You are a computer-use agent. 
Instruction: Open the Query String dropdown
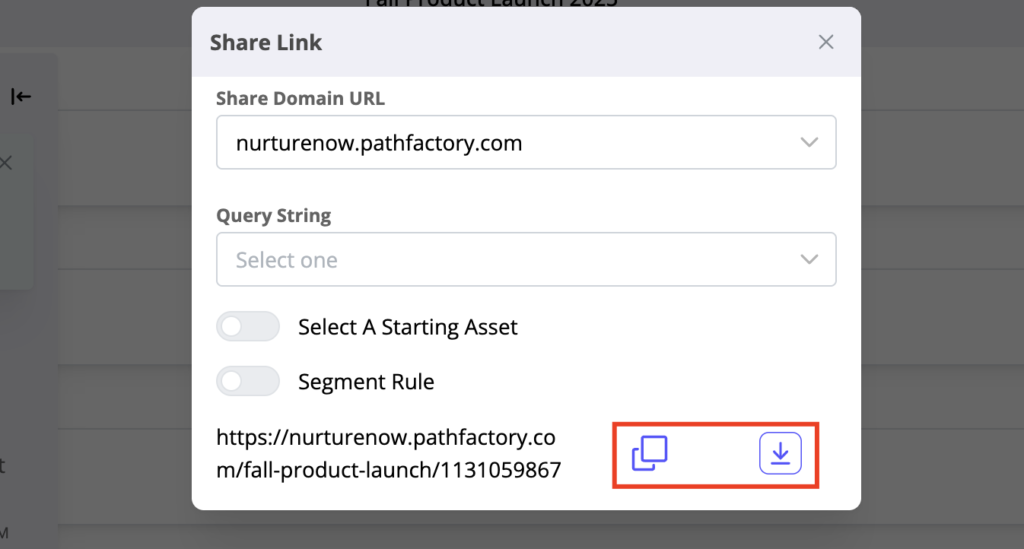[525, 260]
